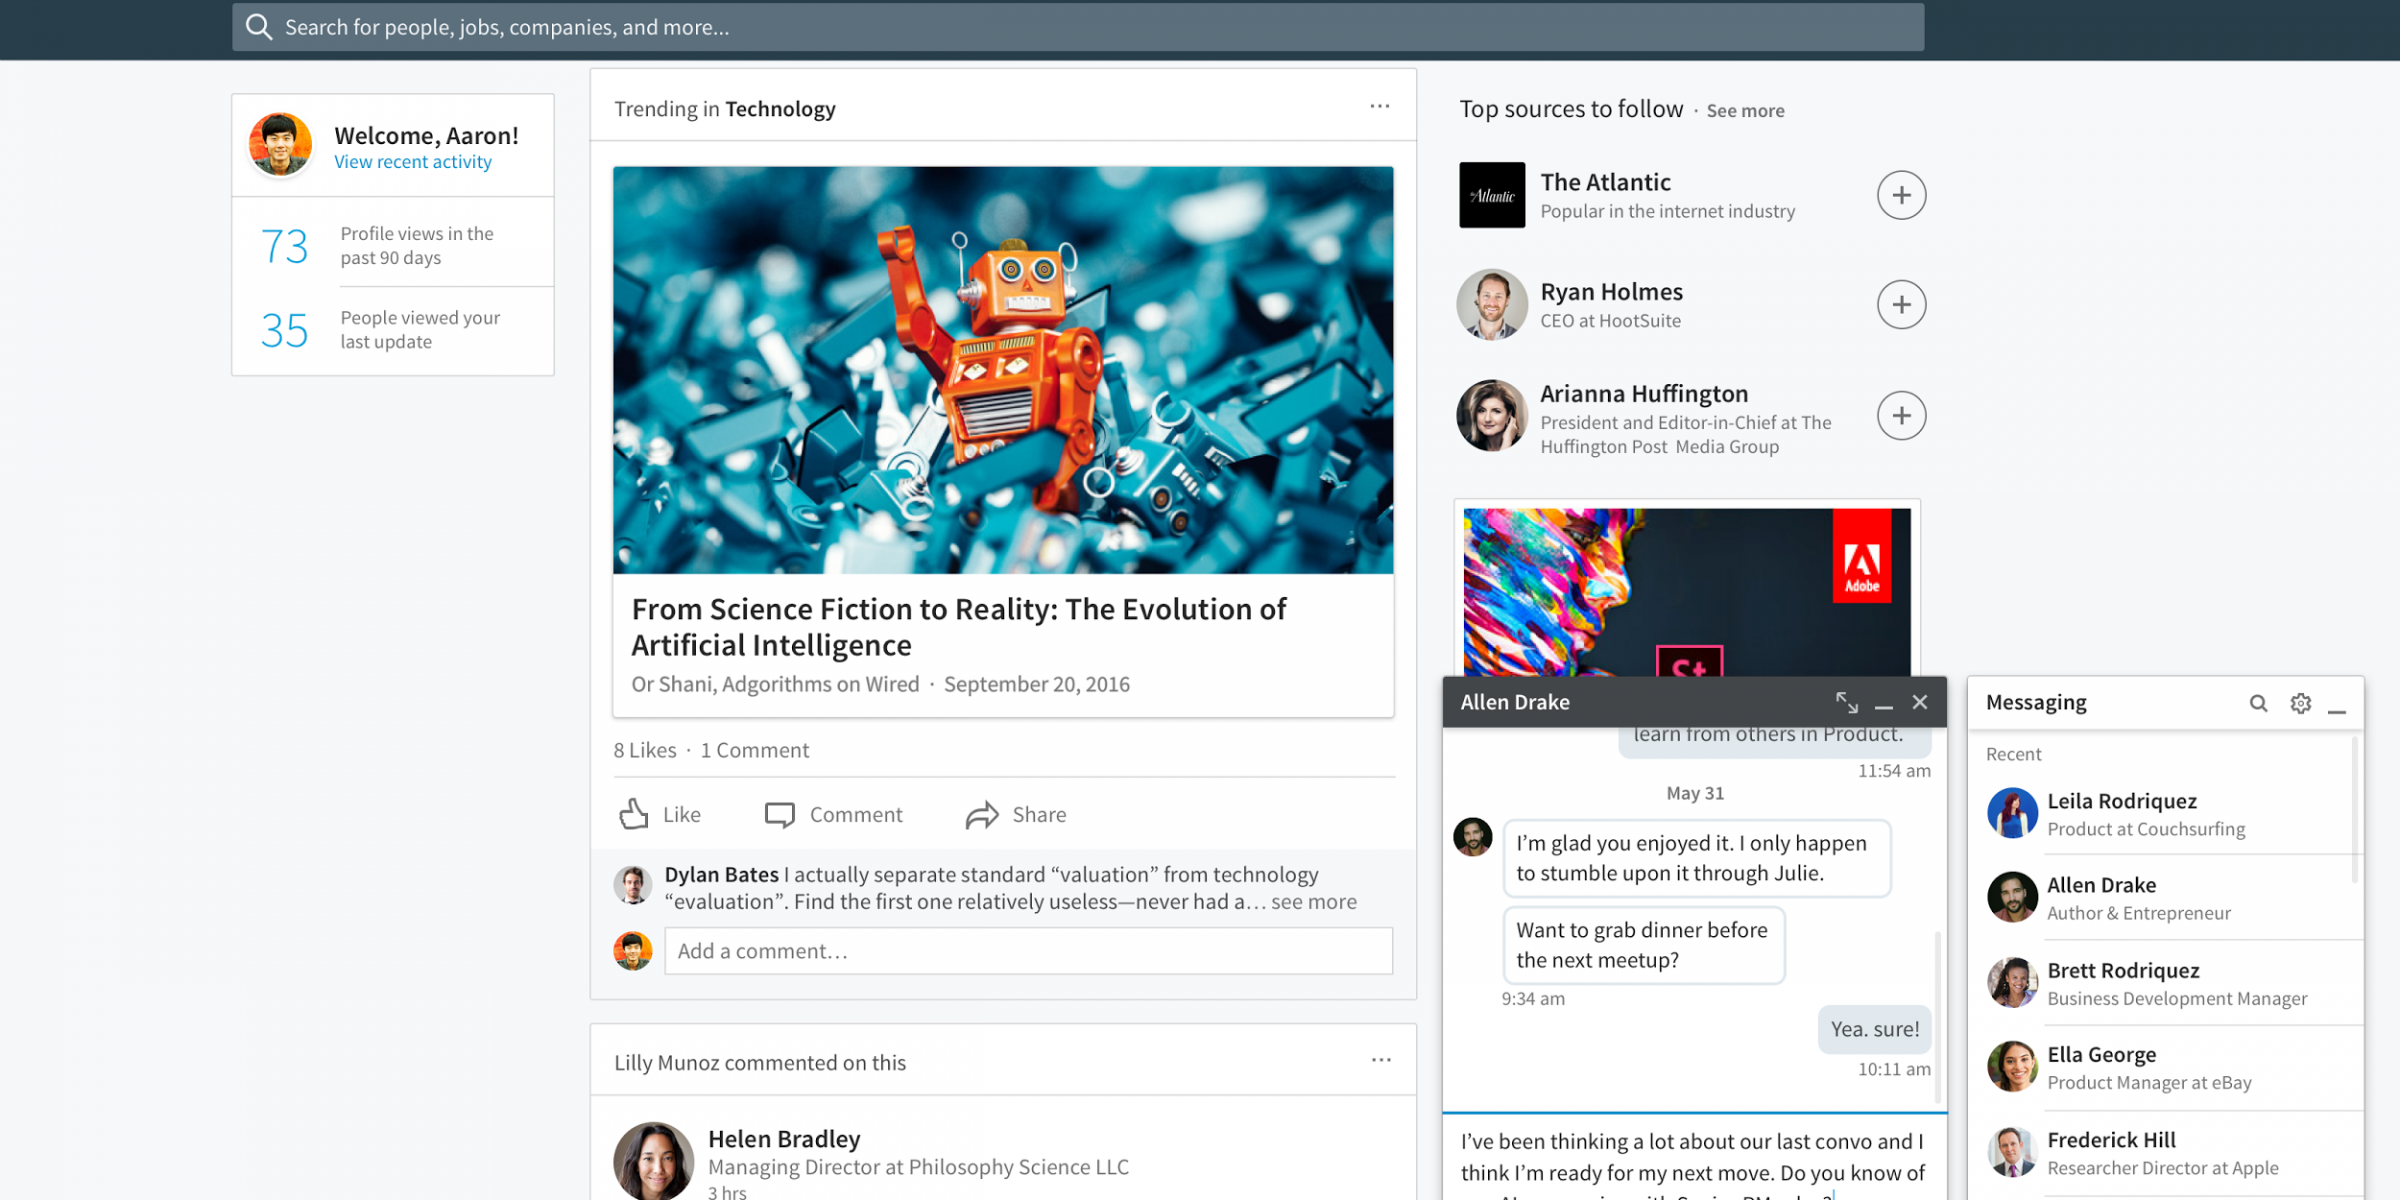Open Helen Bradley's name link
The height and width of the screenshot is (1200, 2400).
(x=784, y=1139)
